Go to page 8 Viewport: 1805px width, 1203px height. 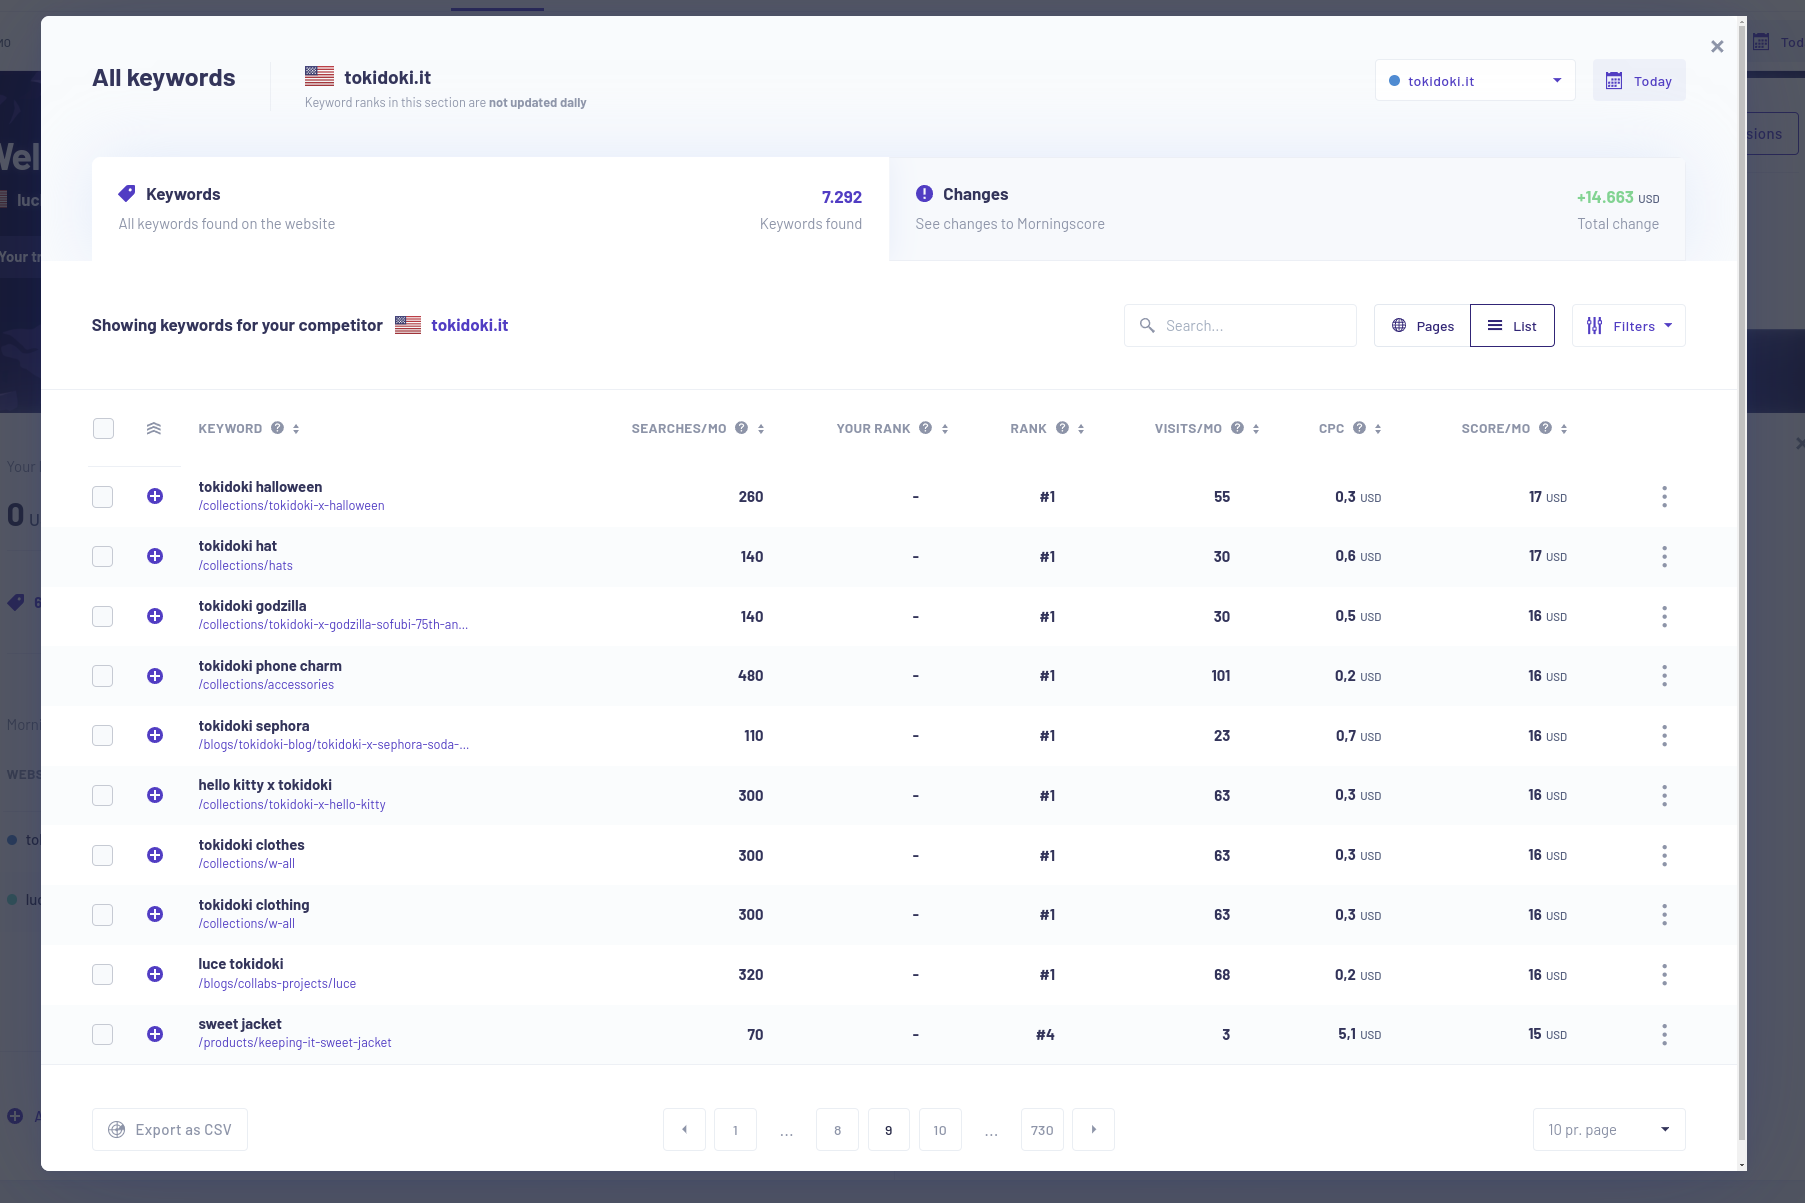point(837,1130)
